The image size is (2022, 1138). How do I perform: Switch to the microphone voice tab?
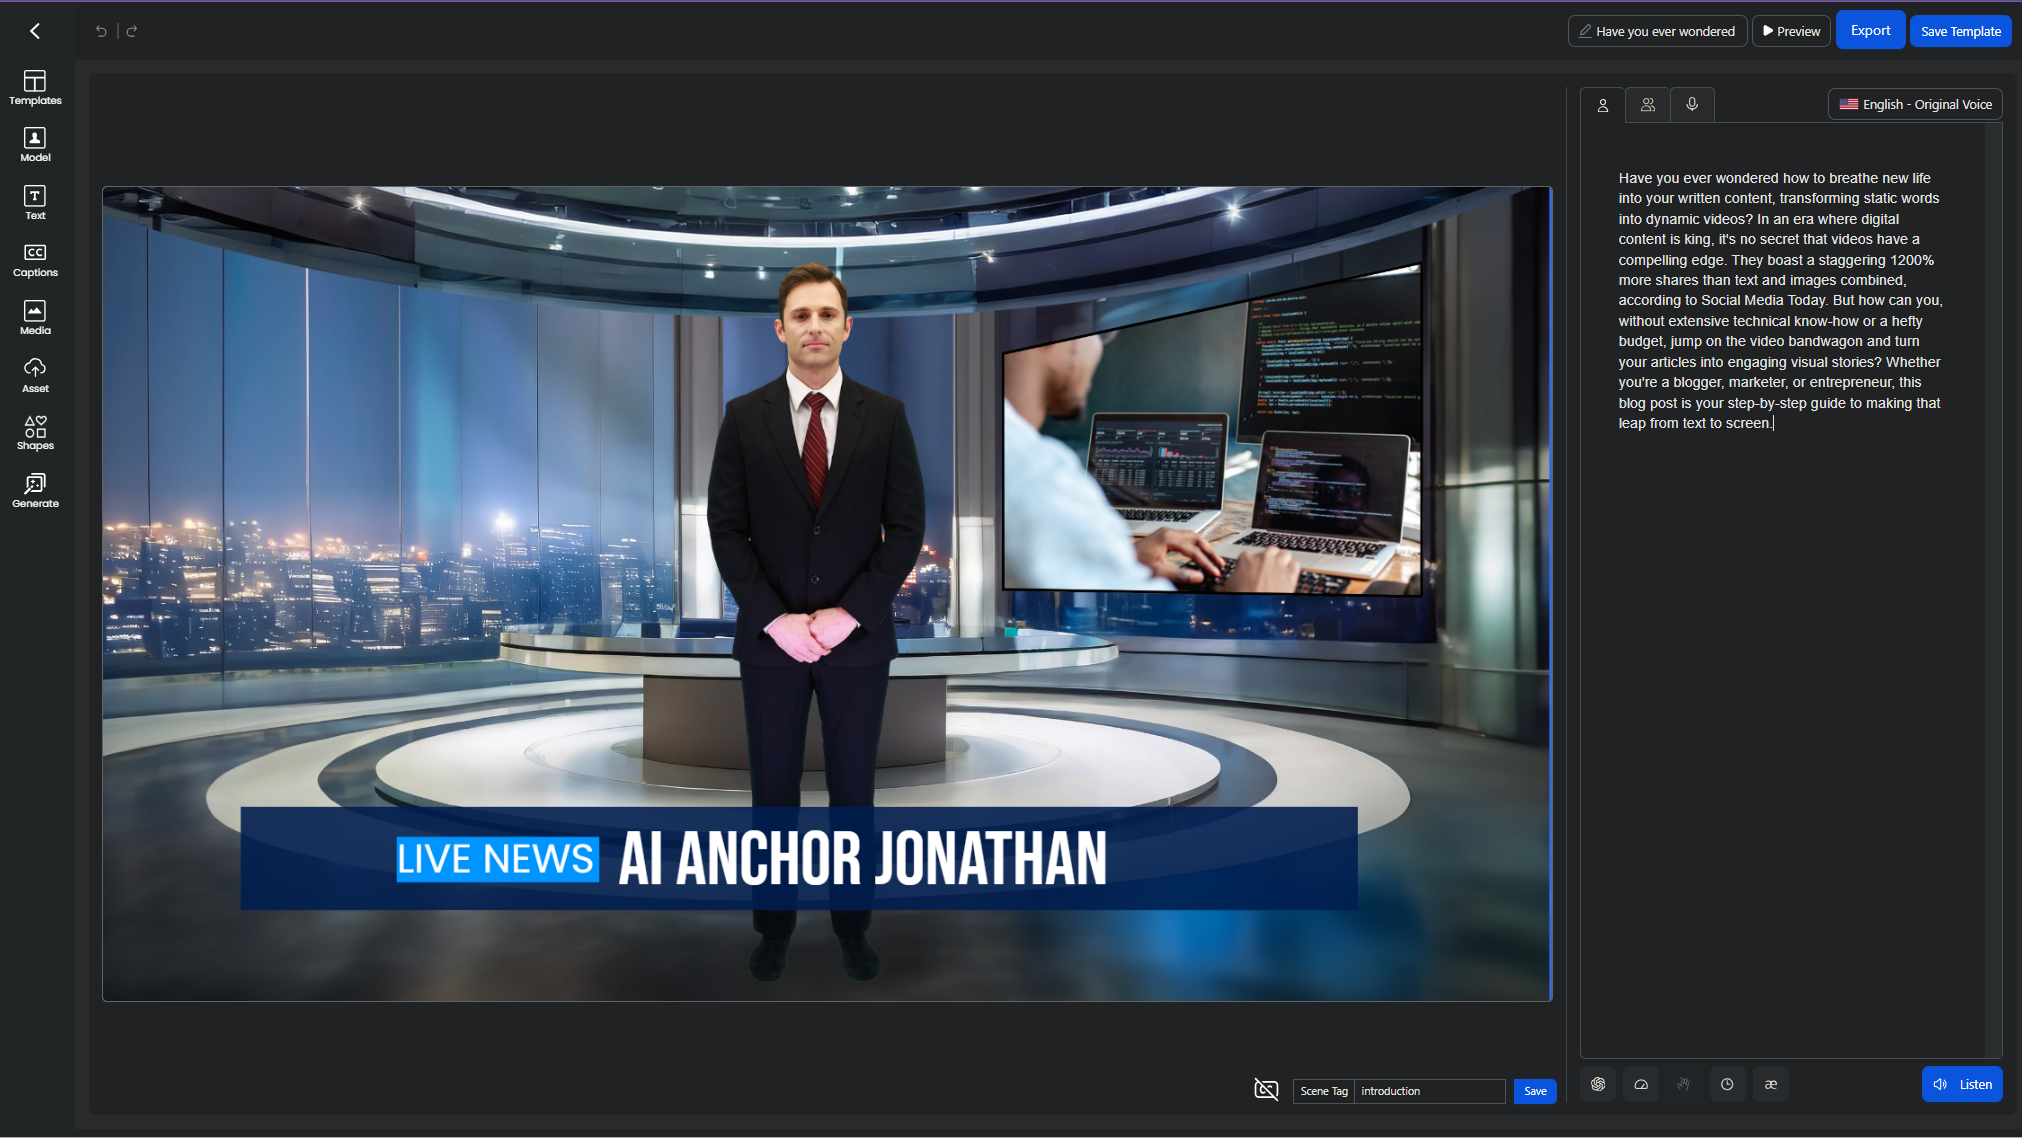coord(1692,104)
